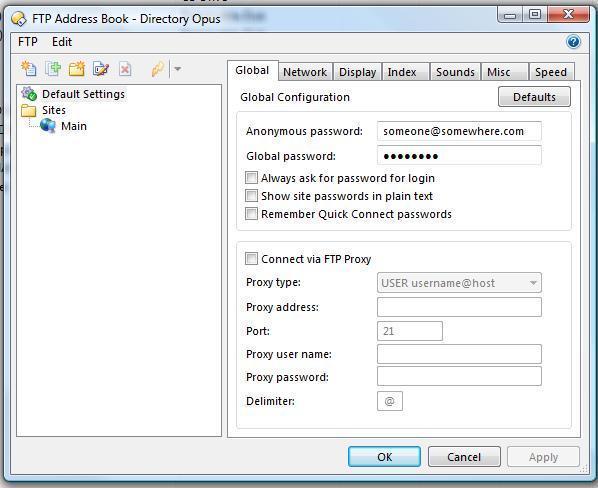This screenshot has height=488, width=598.
Task: Click the Delete entry red X icon
Action: [x=125, y=69]
